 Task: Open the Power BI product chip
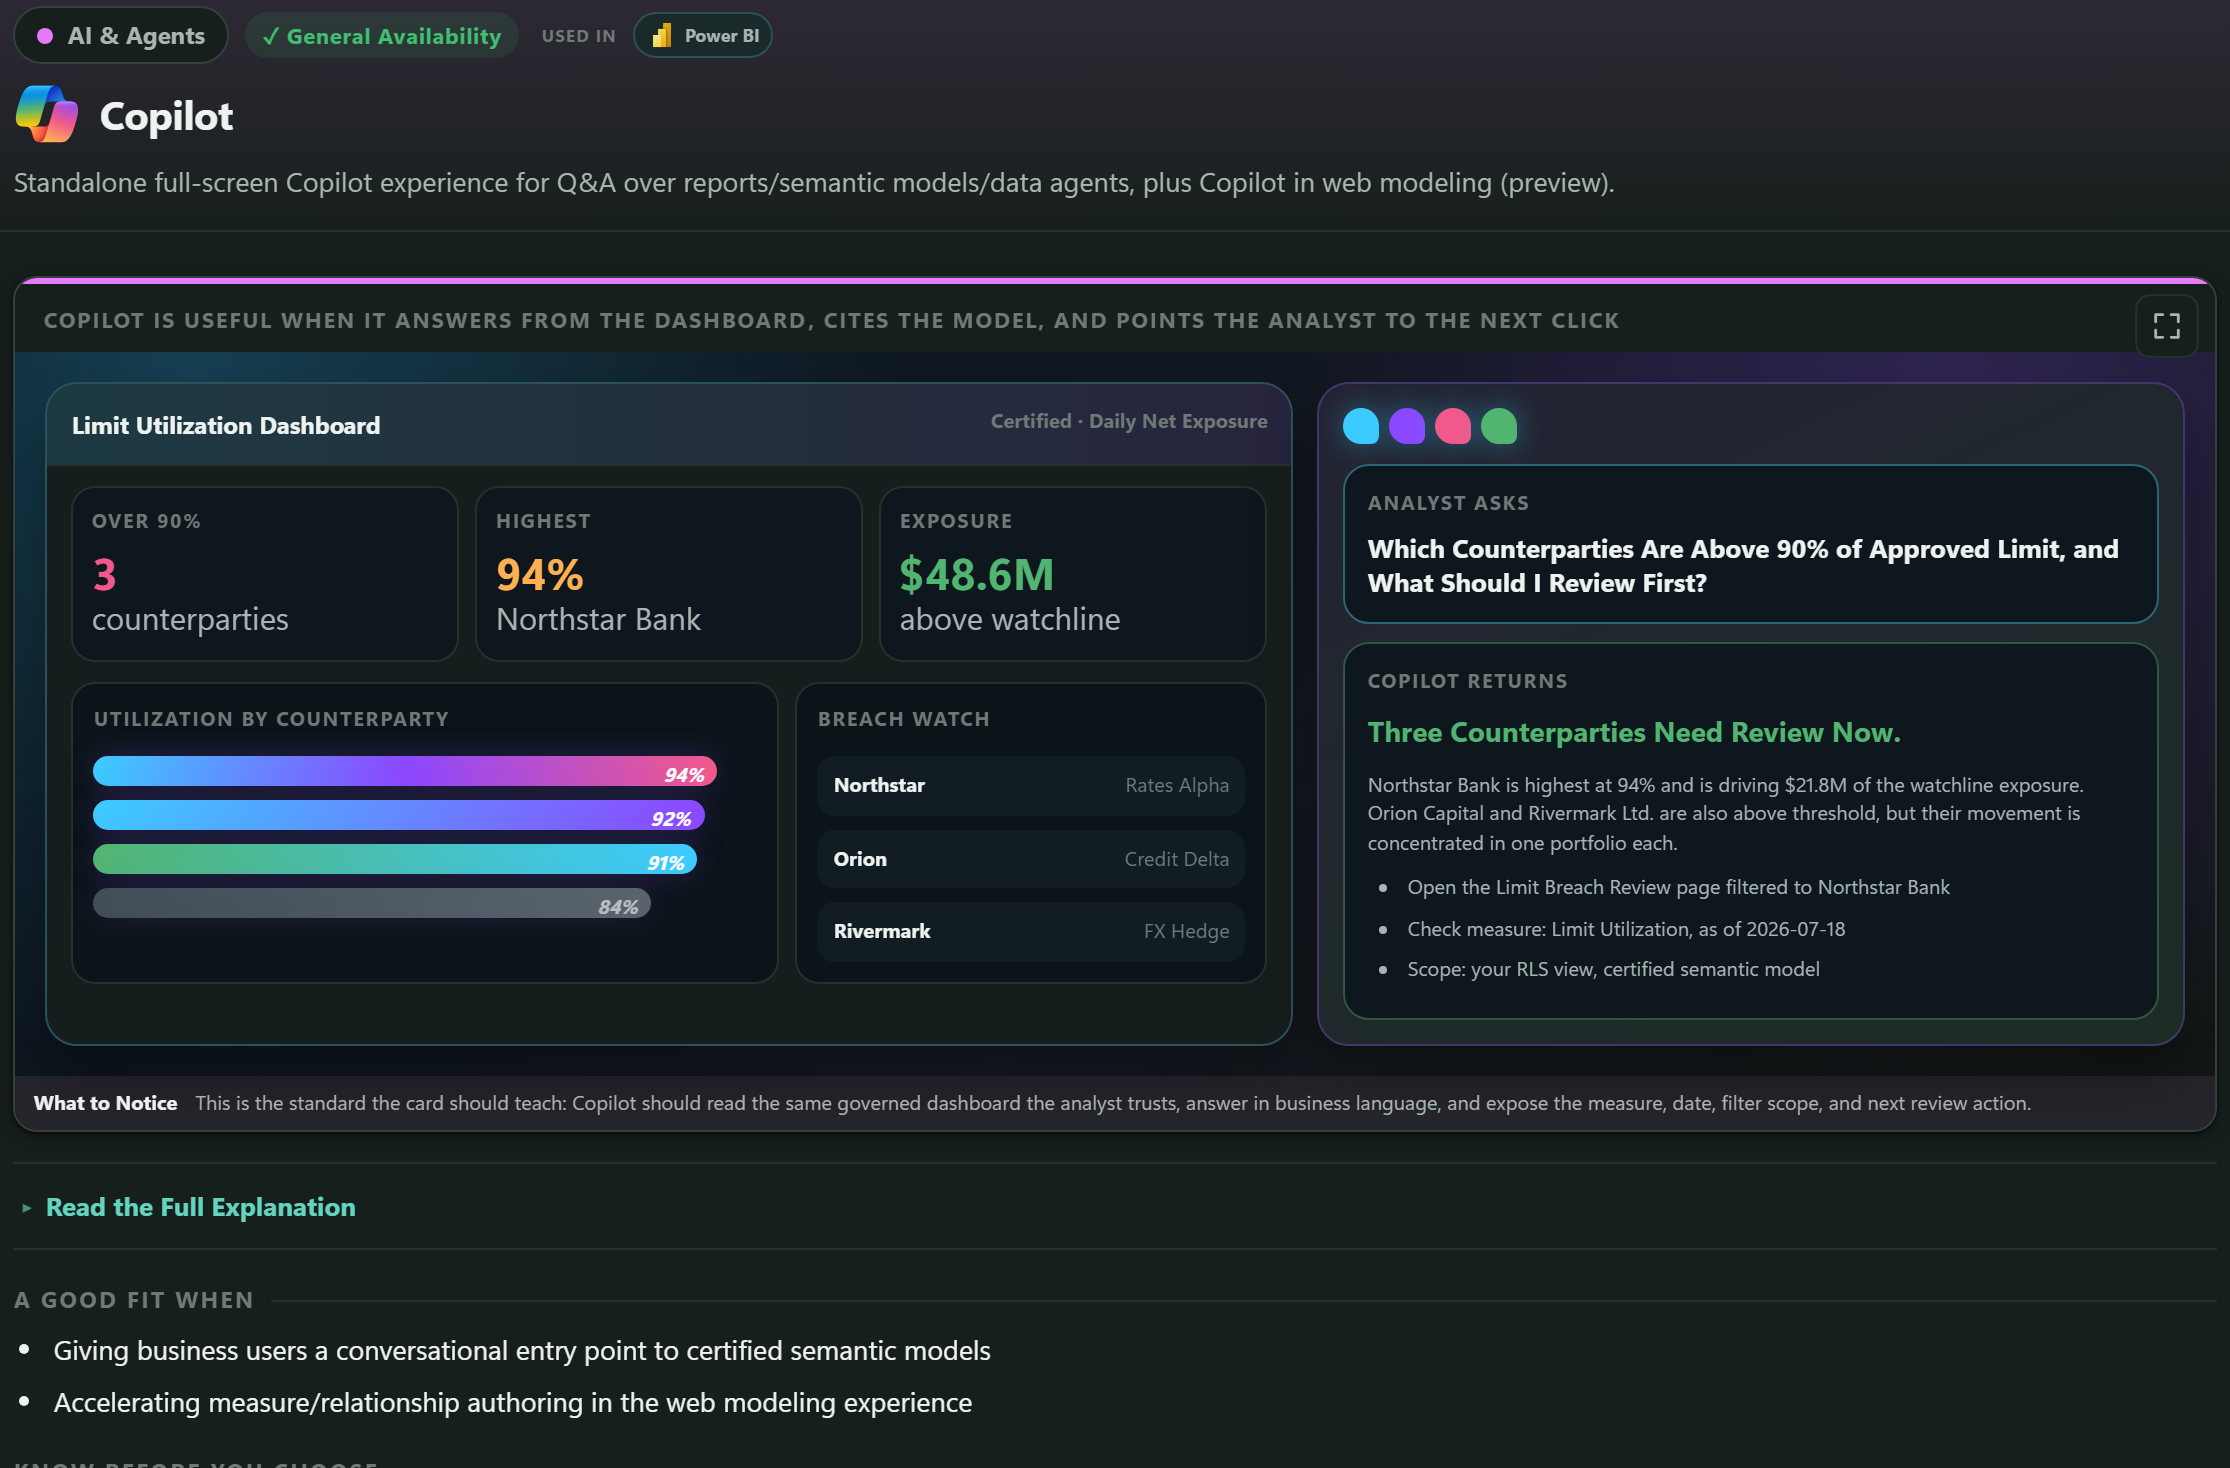point(703,36)
